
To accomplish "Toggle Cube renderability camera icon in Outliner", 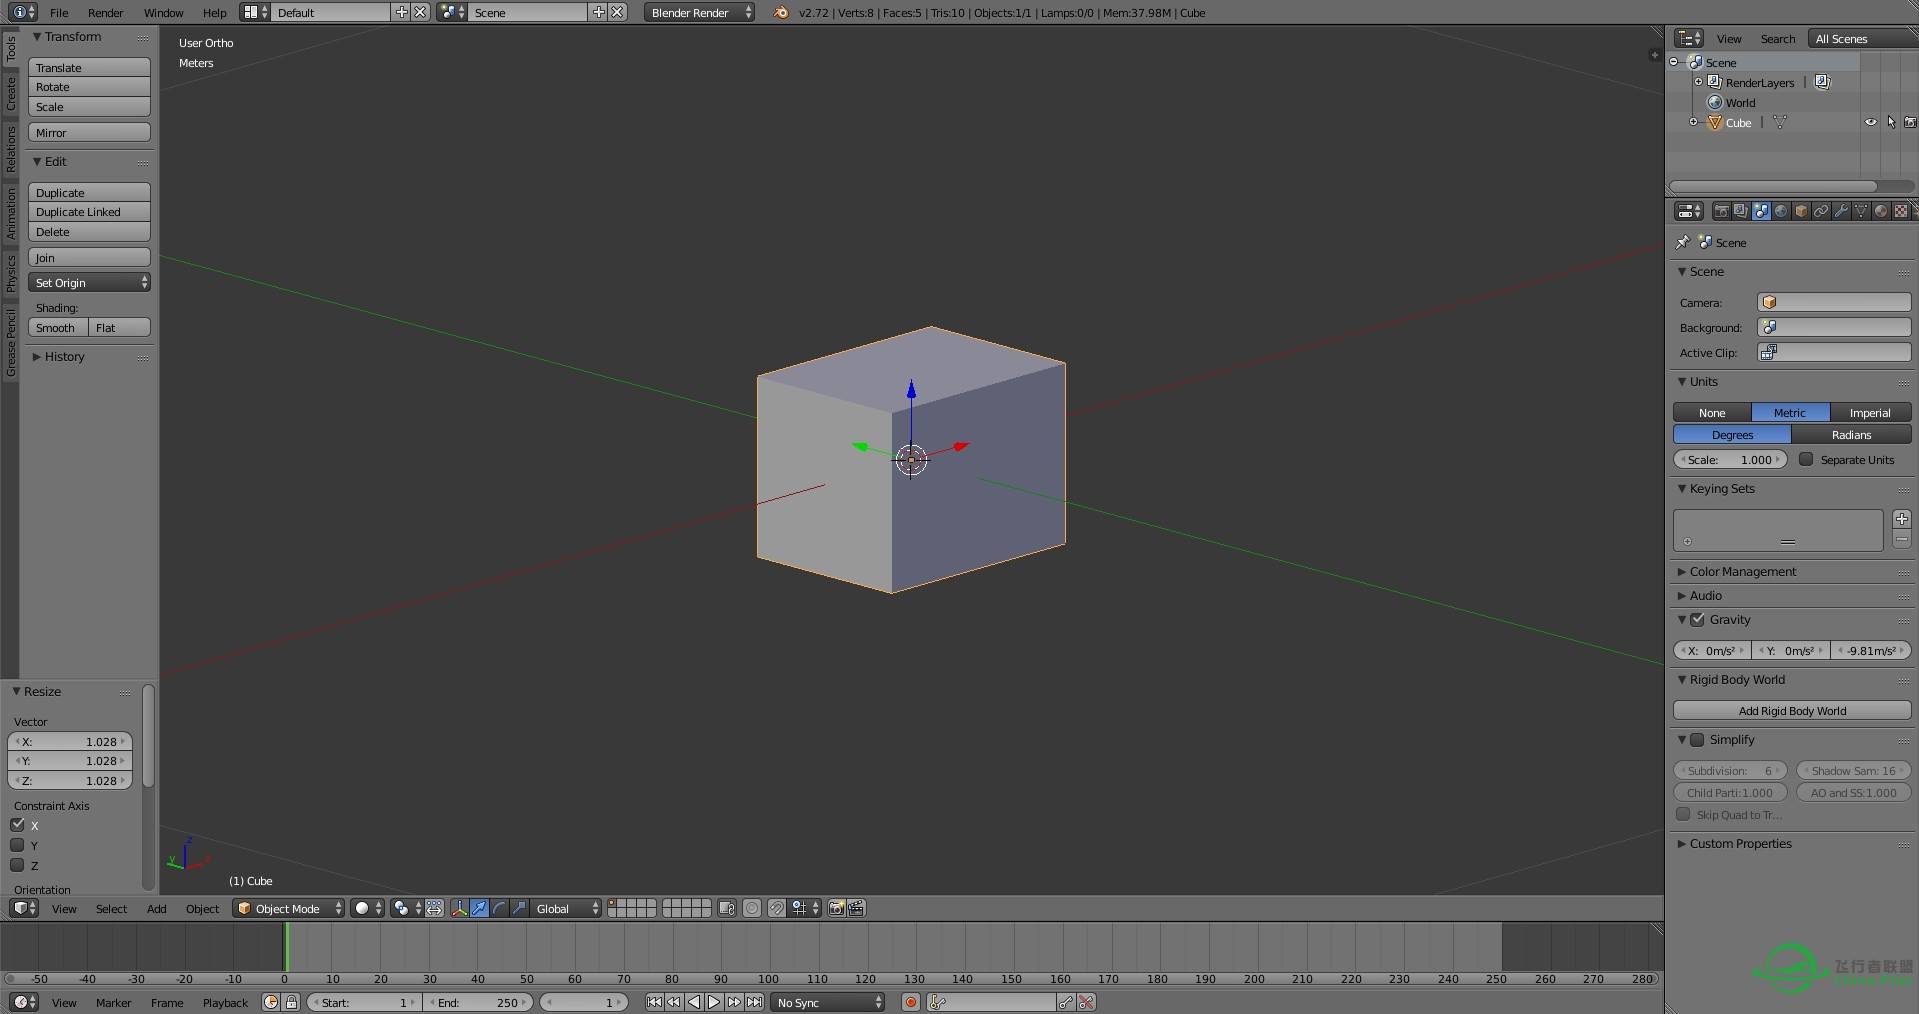I will pos(1910,122).
